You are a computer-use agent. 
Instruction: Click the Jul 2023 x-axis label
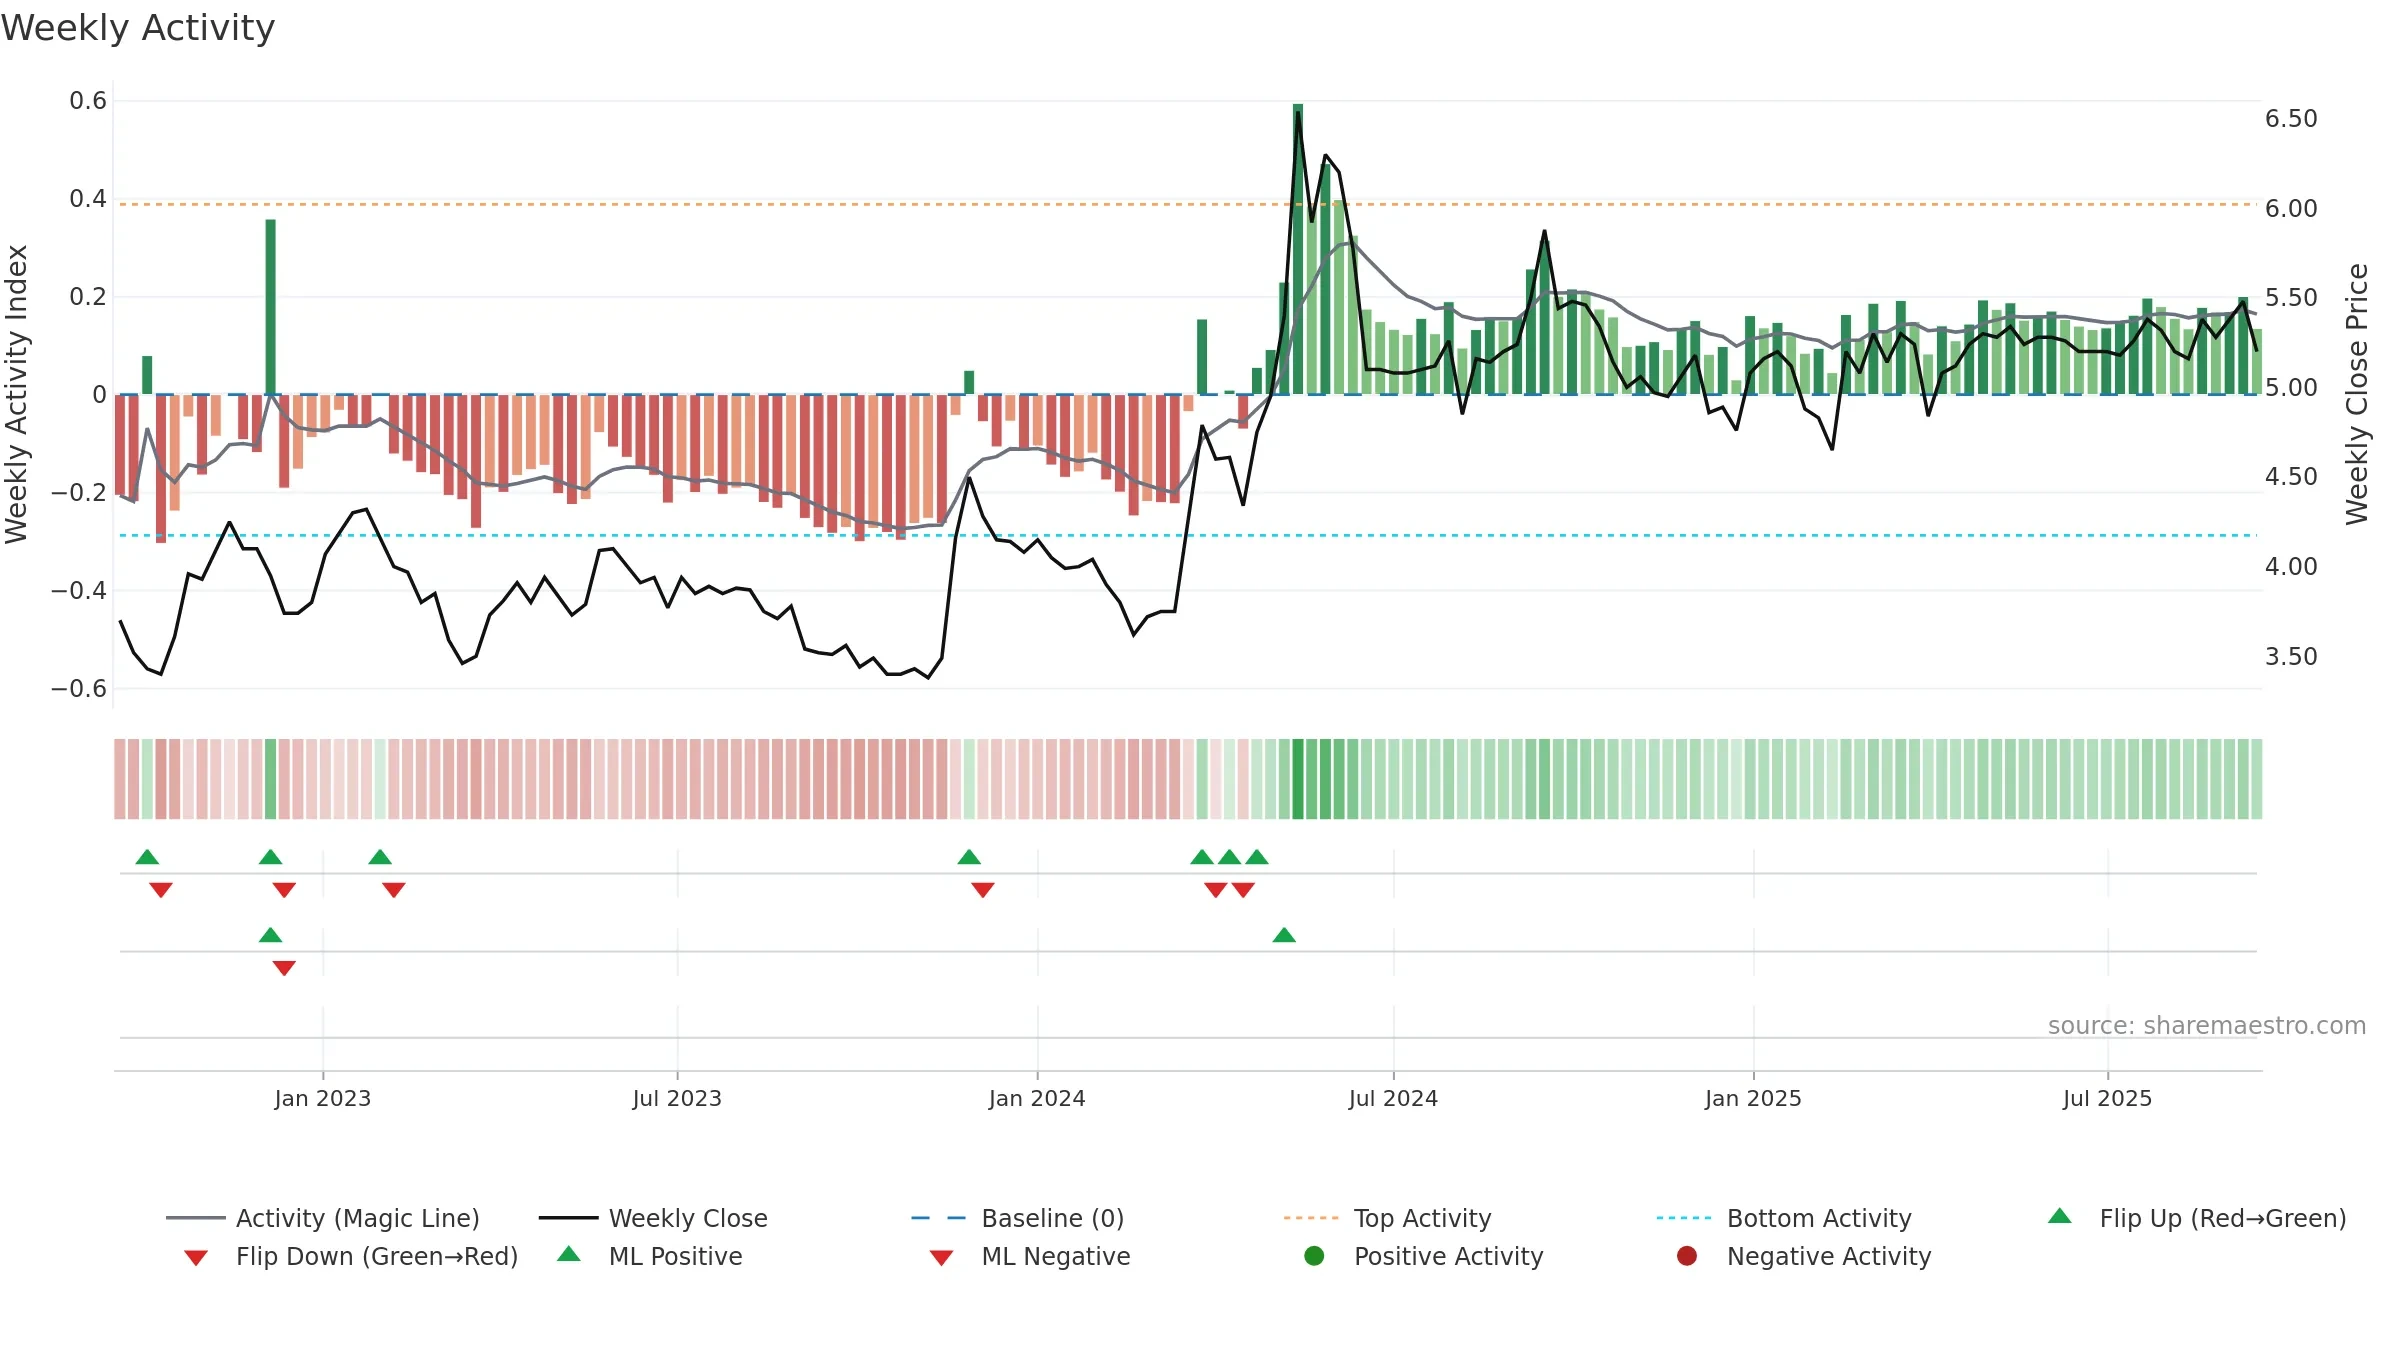pos(677,1098)
